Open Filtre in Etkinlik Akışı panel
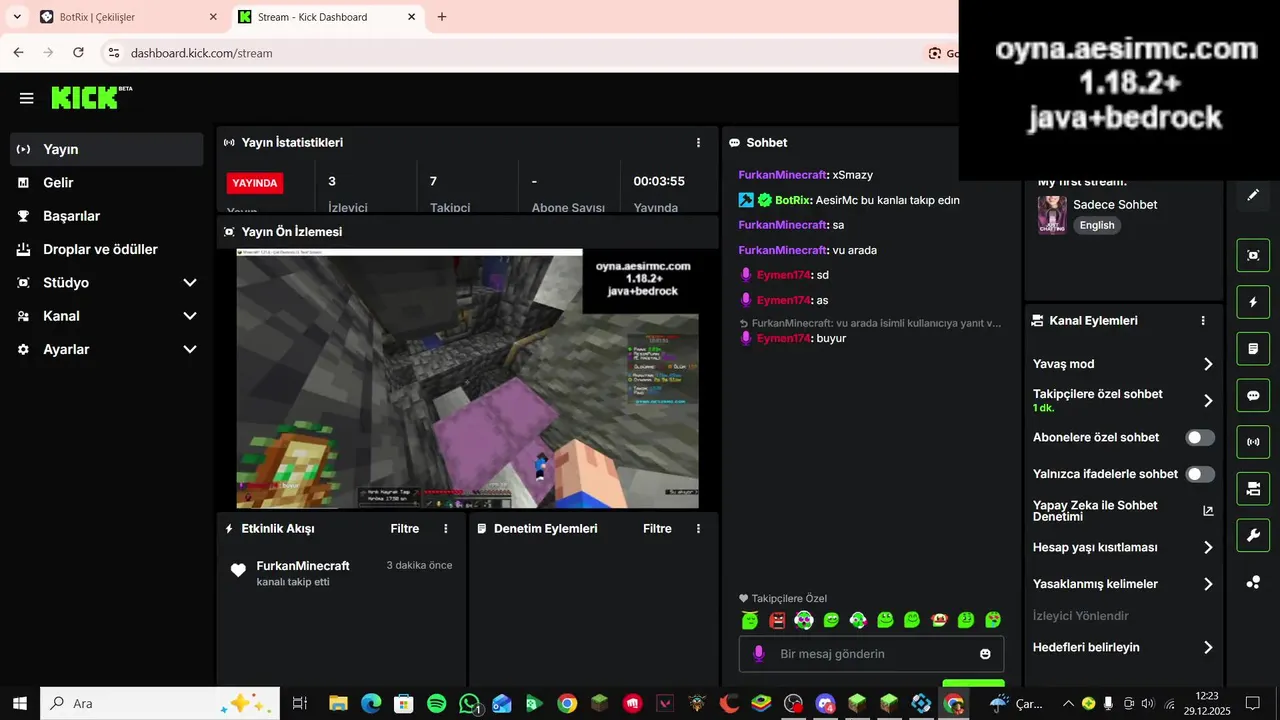The width and height of the screenshot is (1280, 720). tap(405, 528)
